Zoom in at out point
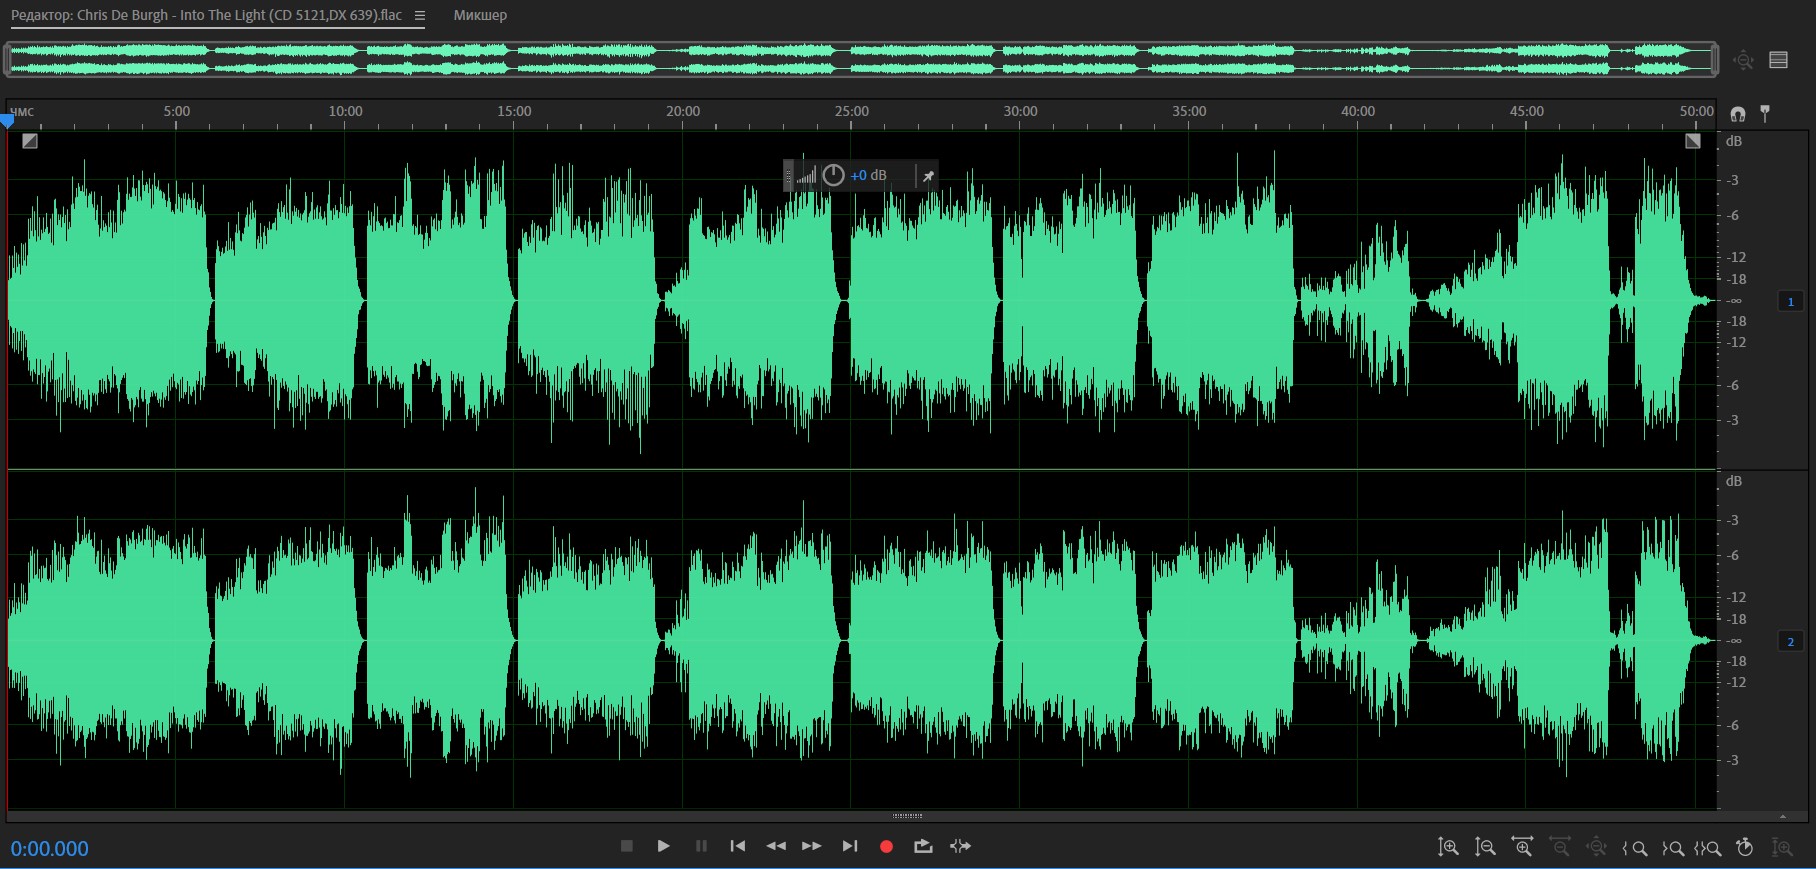The image size is (1816, 869). (1672, 848)
